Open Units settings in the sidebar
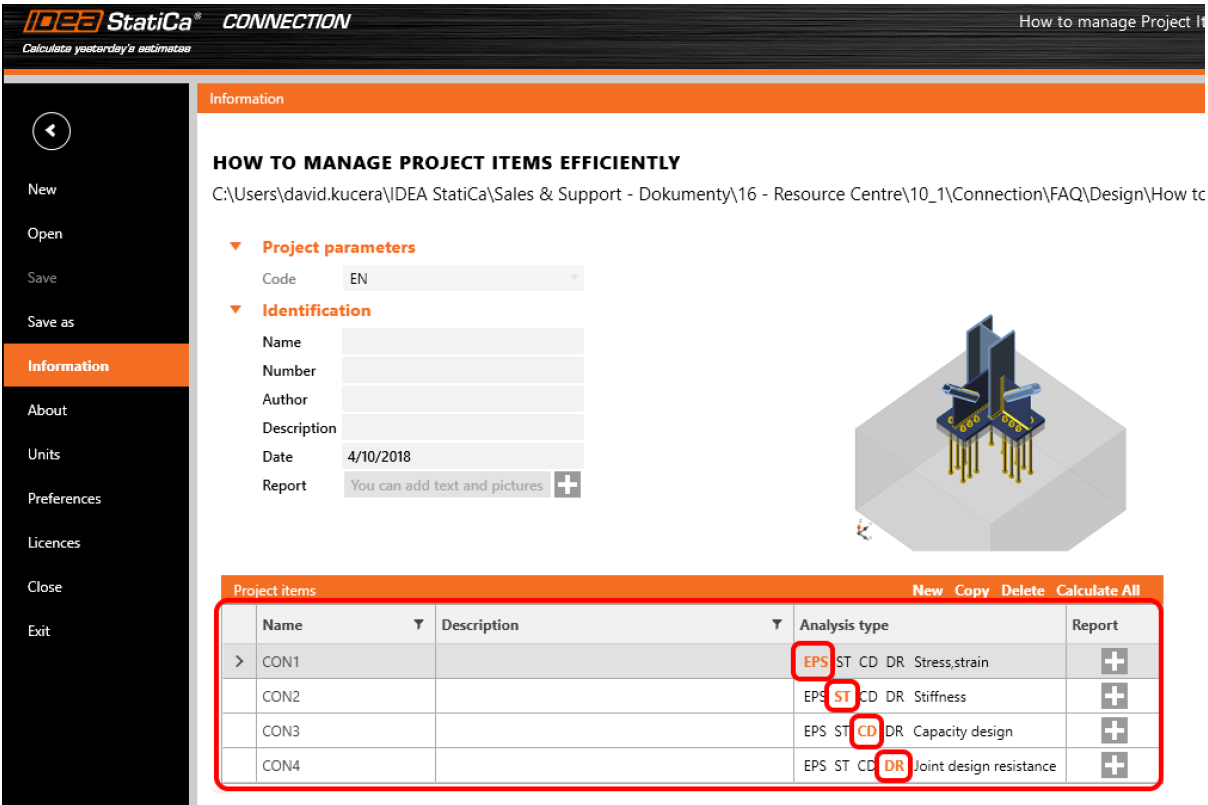Viewport: 1208px width, 805px height. 44,454
